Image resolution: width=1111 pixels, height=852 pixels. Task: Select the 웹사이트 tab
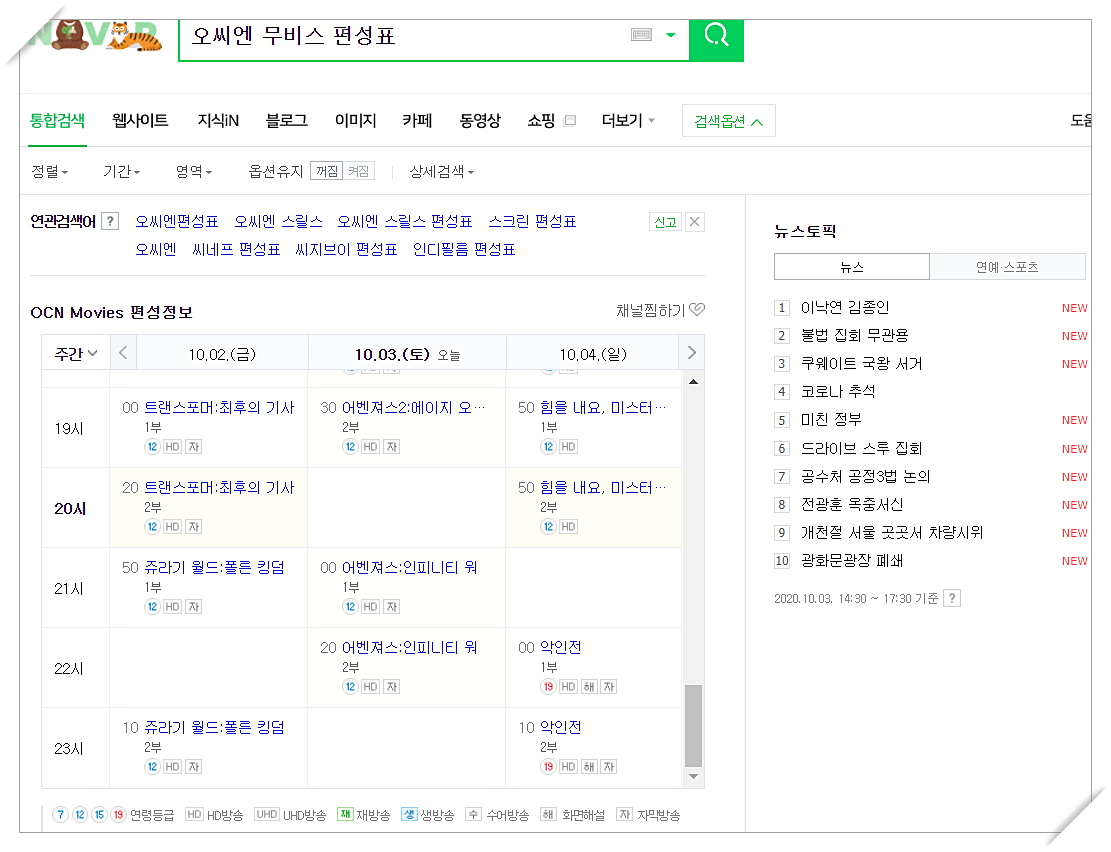click(x=140, y=120)
